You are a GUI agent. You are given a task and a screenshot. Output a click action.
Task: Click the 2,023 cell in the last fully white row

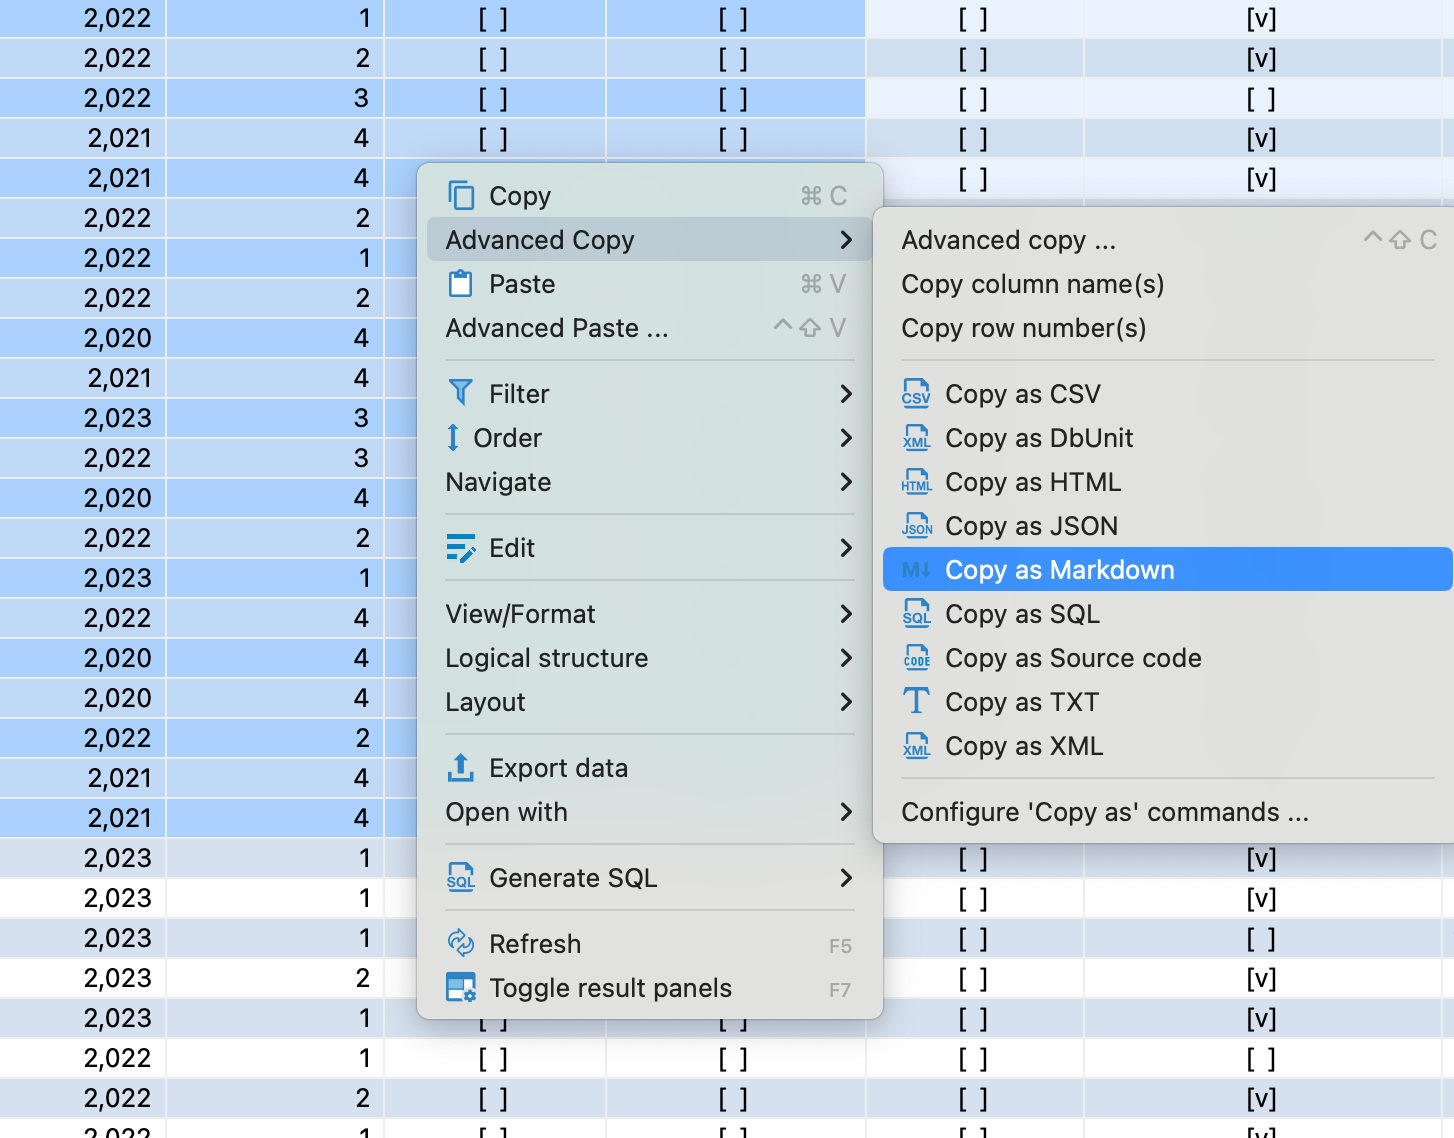point(118,978)
